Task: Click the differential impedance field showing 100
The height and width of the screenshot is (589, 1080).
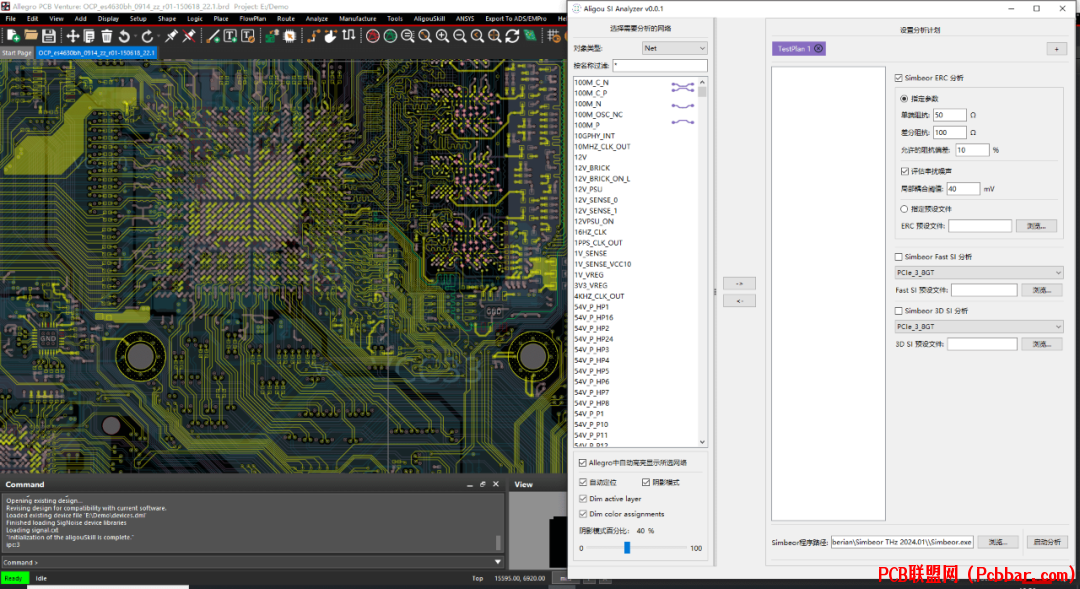Action: [950, 132]
